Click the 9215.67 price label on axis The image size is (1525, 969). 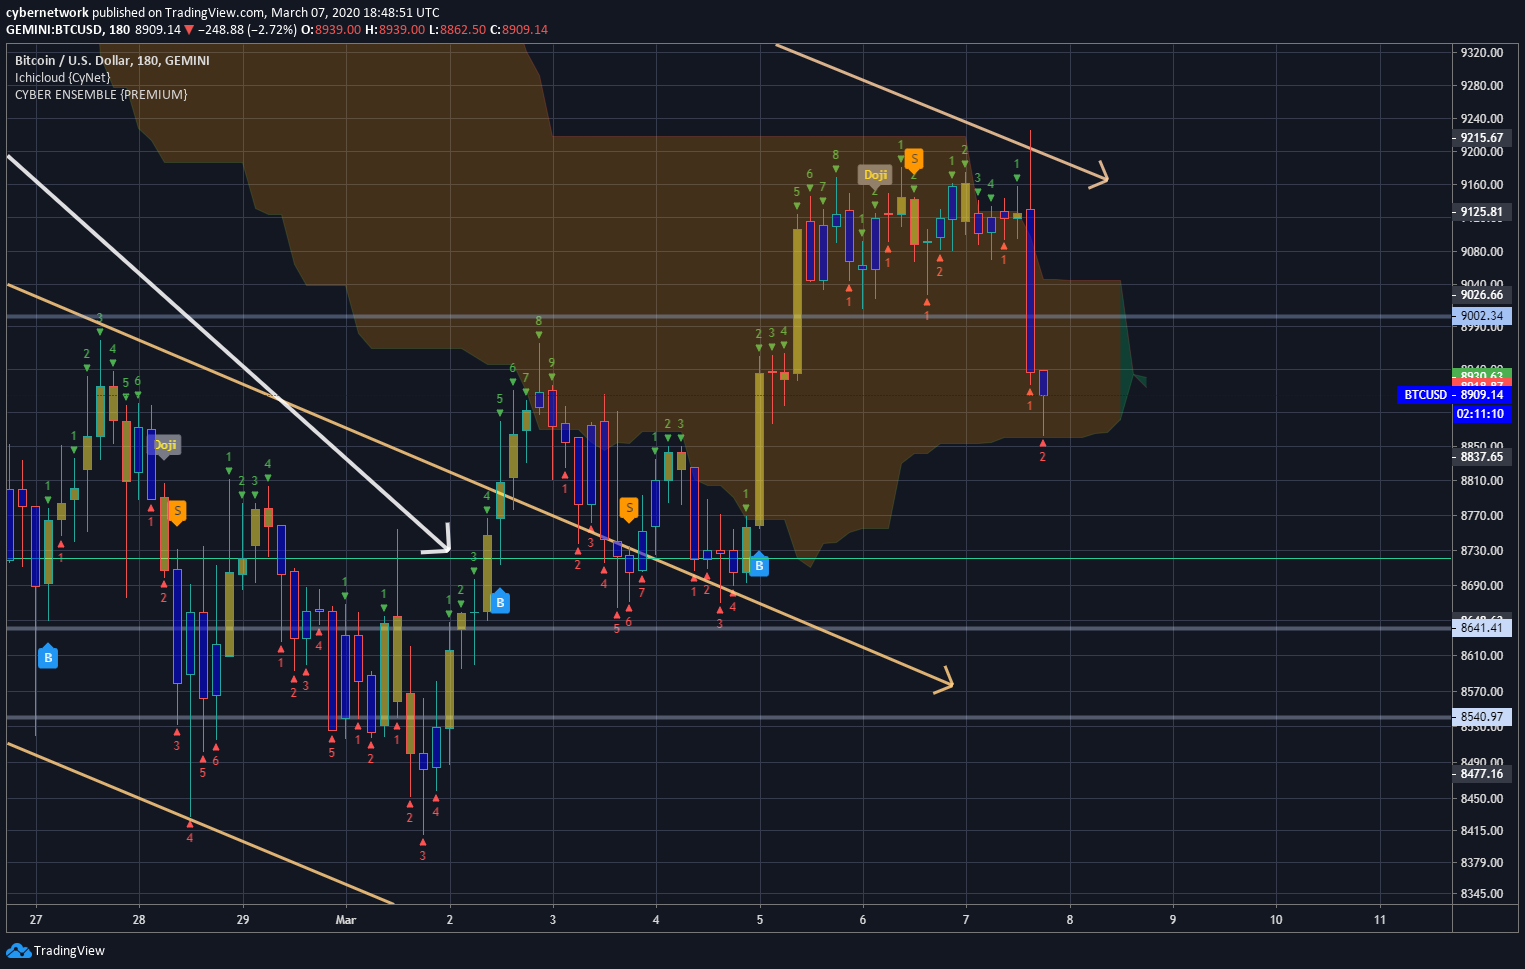[1481, 138]
